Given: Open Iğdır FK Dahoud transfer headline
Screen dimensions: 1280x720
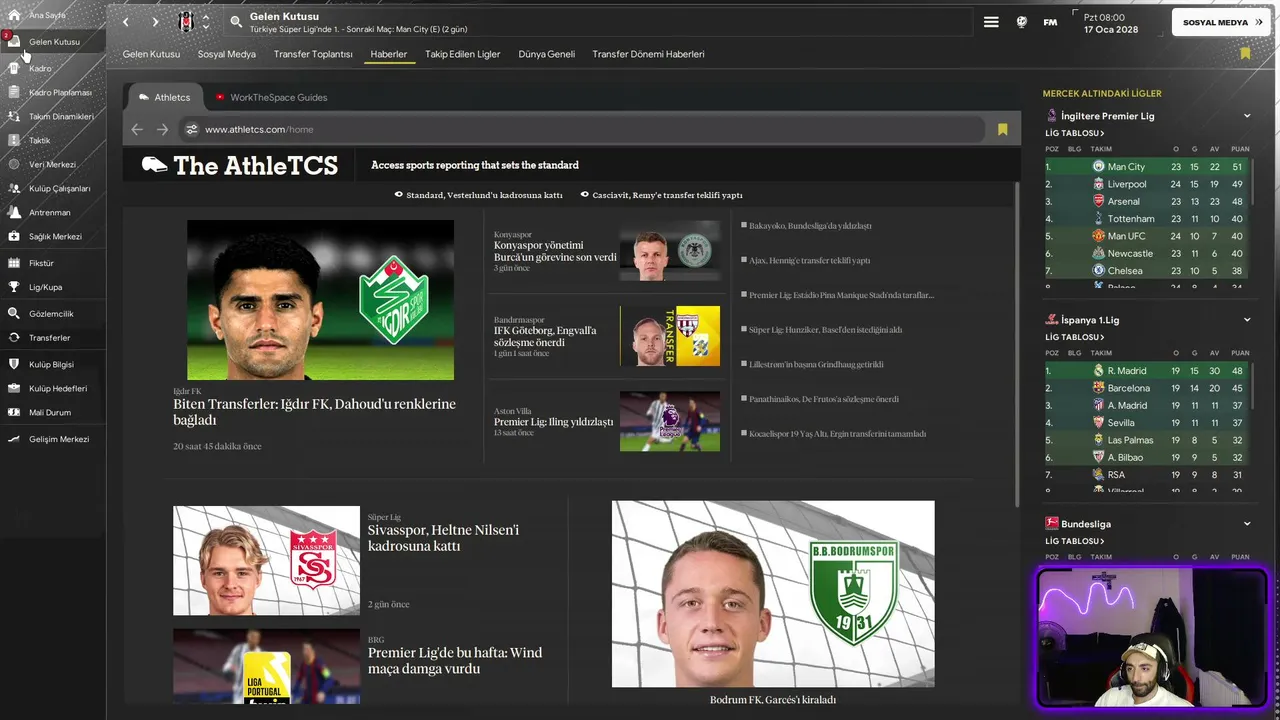Looking at the screenshot, I should click(314, 412).
